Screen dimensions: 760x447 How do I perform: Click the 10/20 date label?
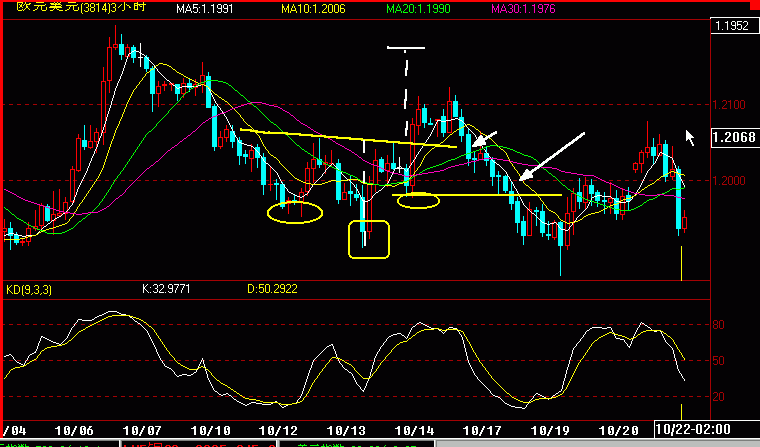pyautogui.click(x=618, y=431)
